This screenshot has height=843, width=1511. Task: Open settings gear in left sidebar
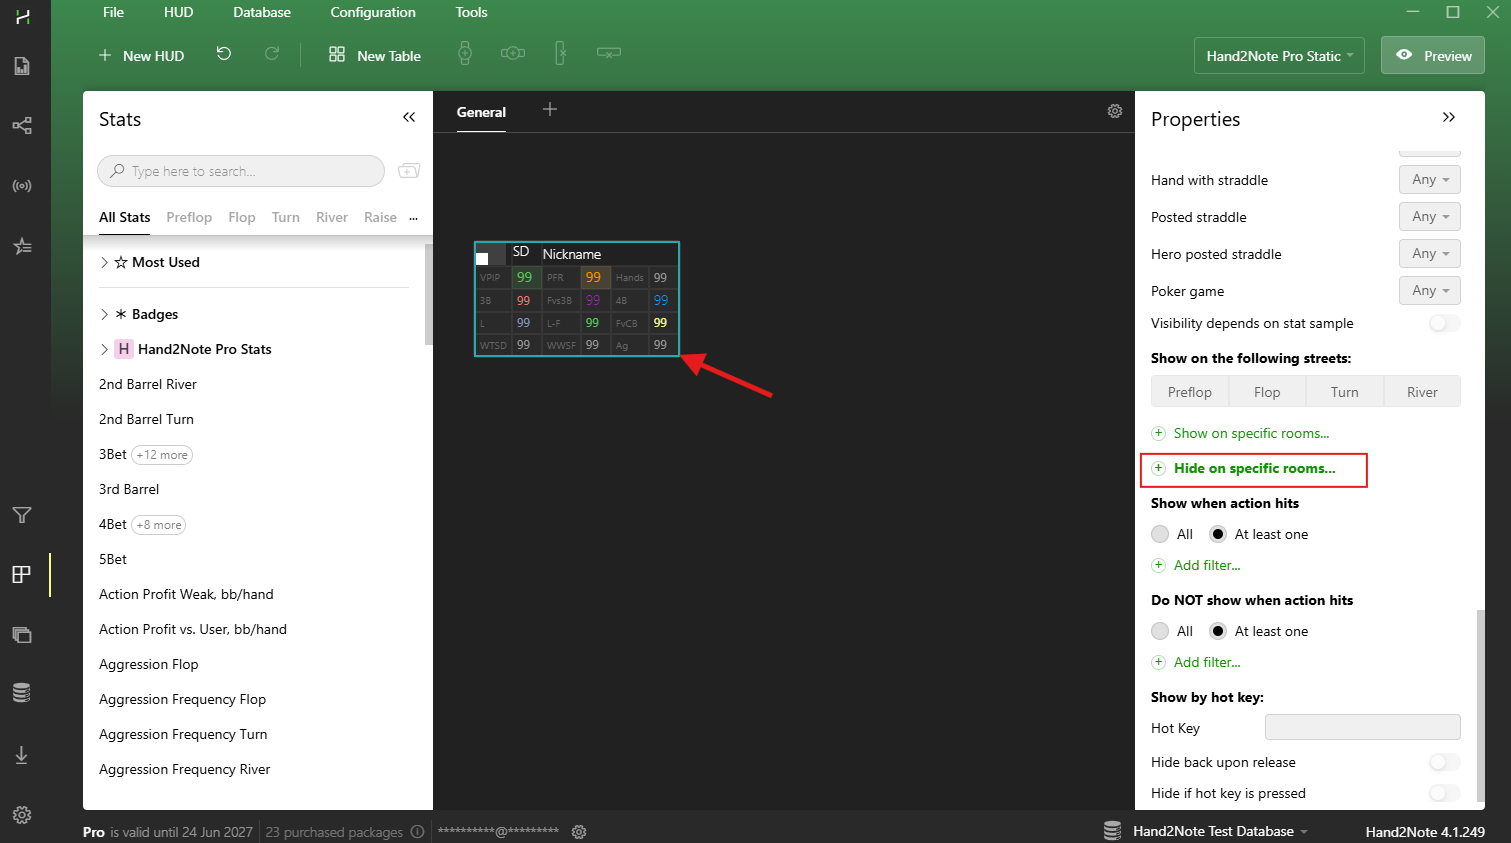pos(22,815)
